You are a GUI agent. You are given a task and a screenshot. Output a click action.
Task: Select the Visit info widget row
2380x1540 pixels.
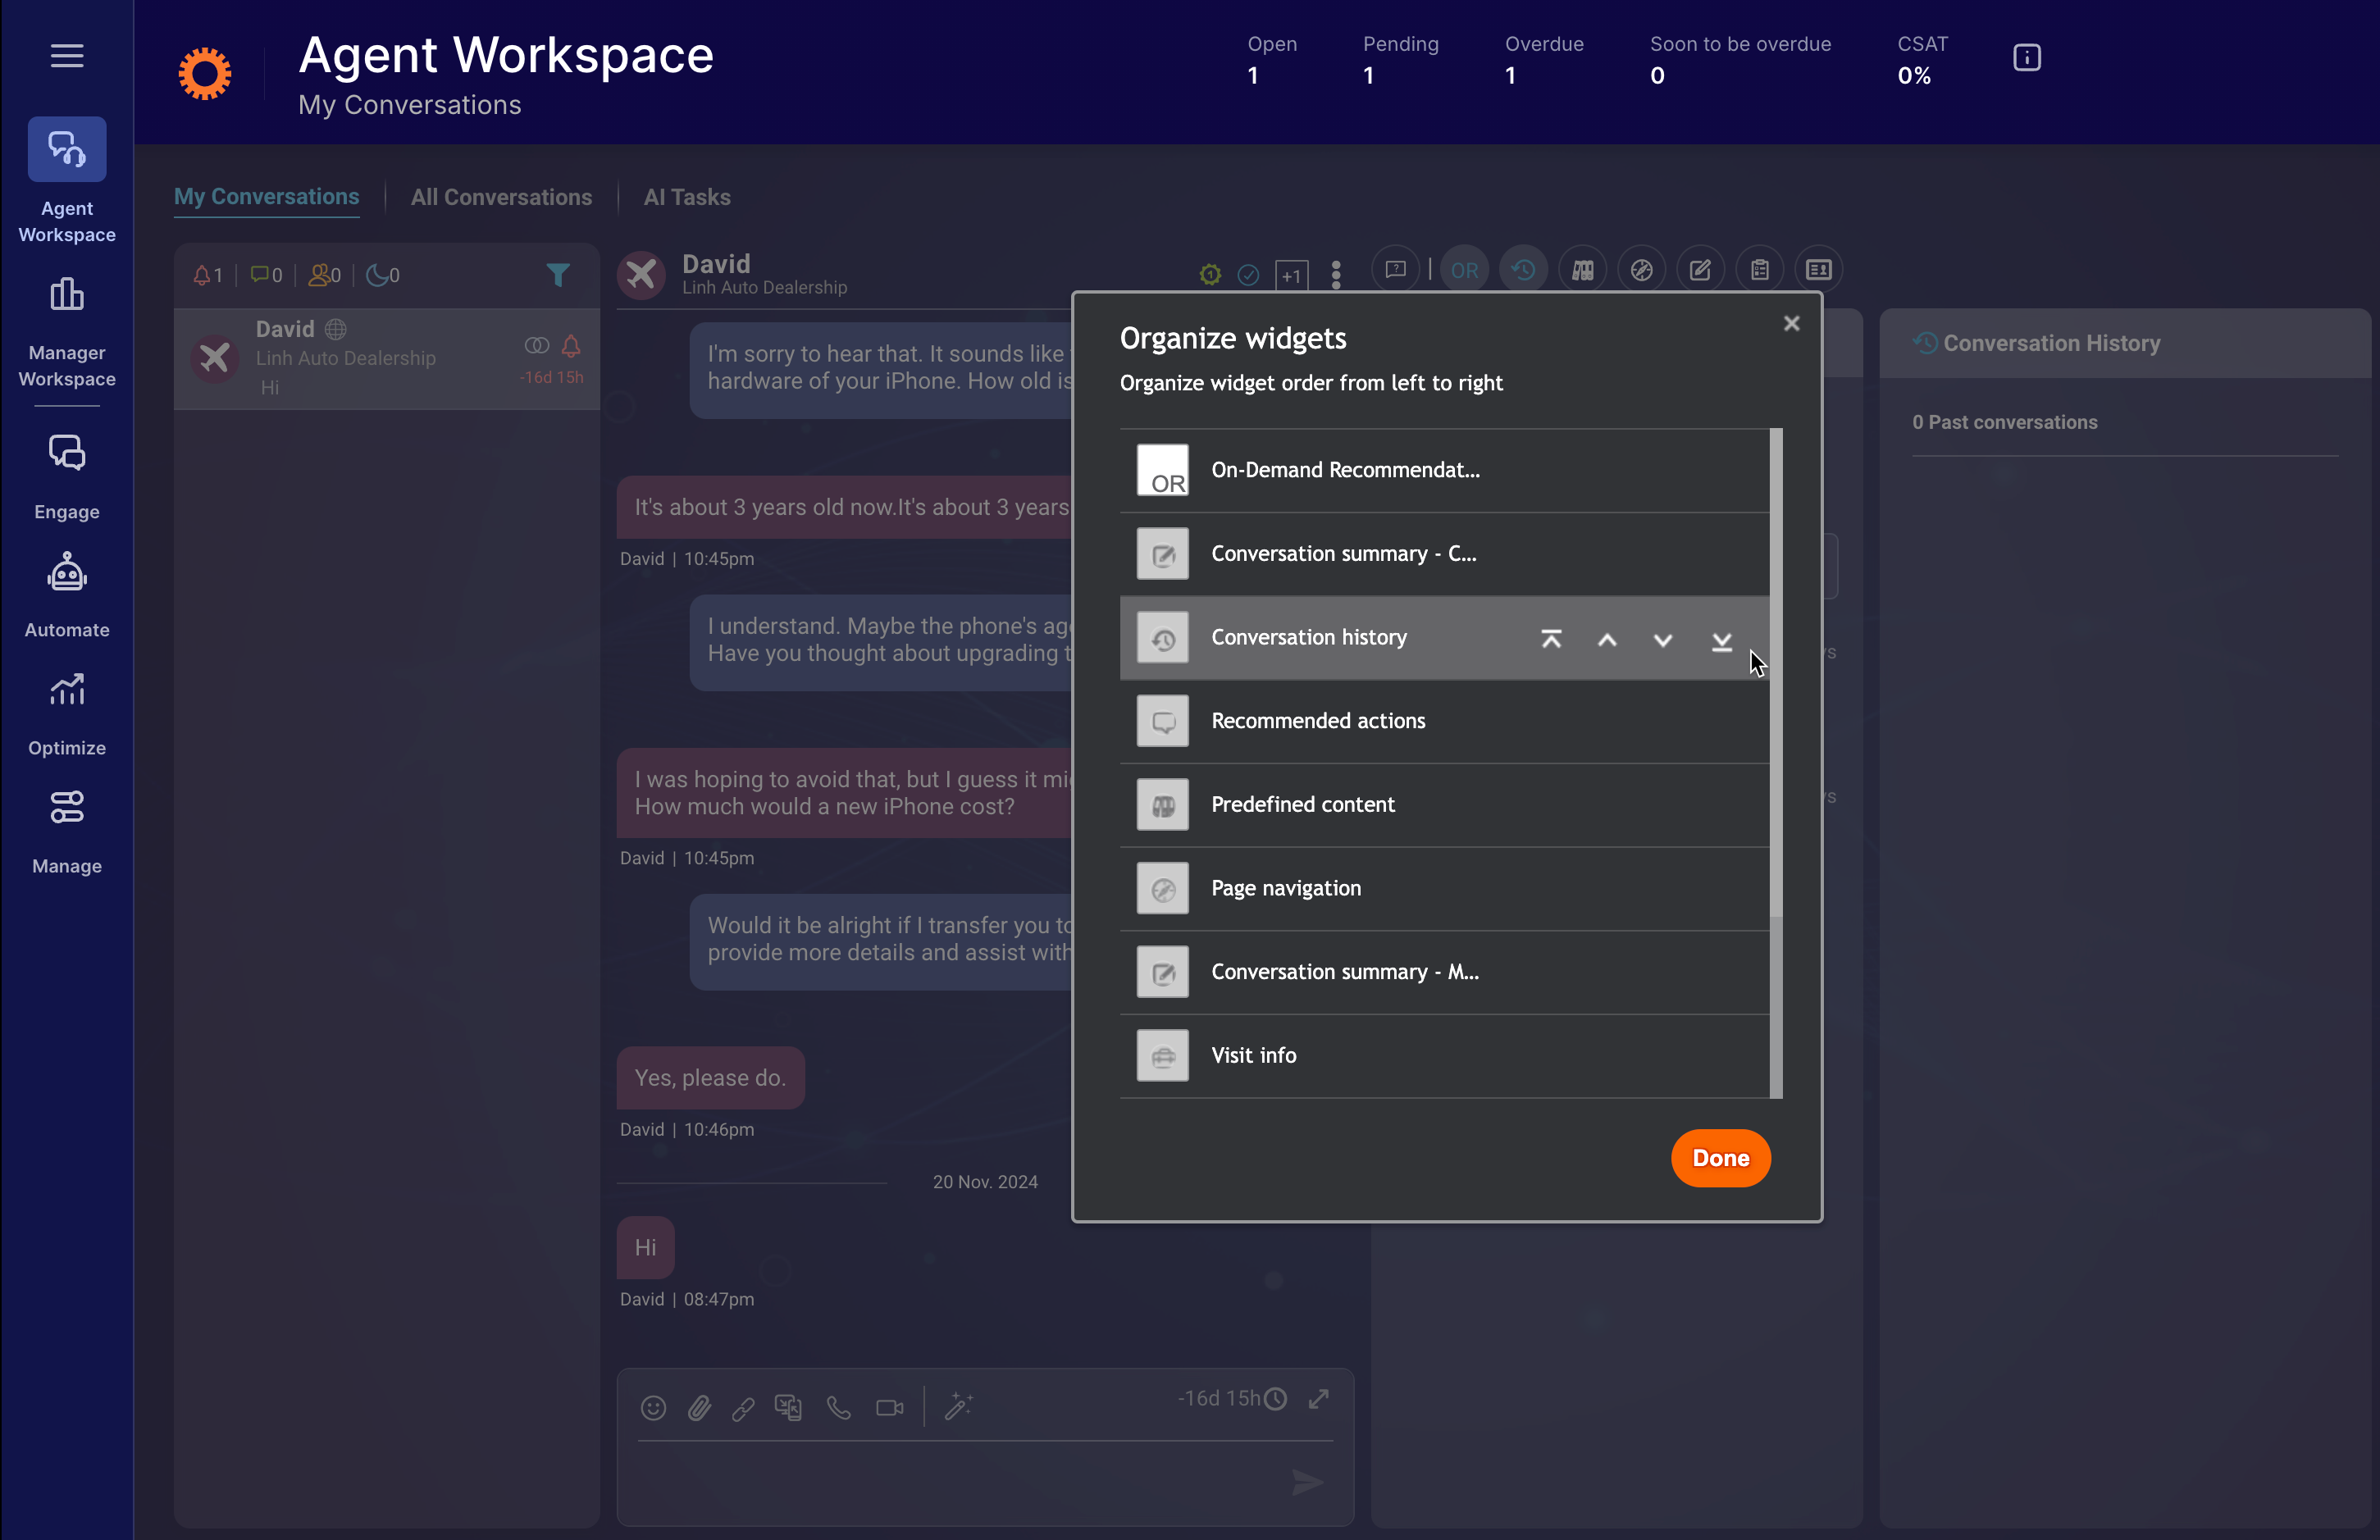click(x=1444, y=1056)
